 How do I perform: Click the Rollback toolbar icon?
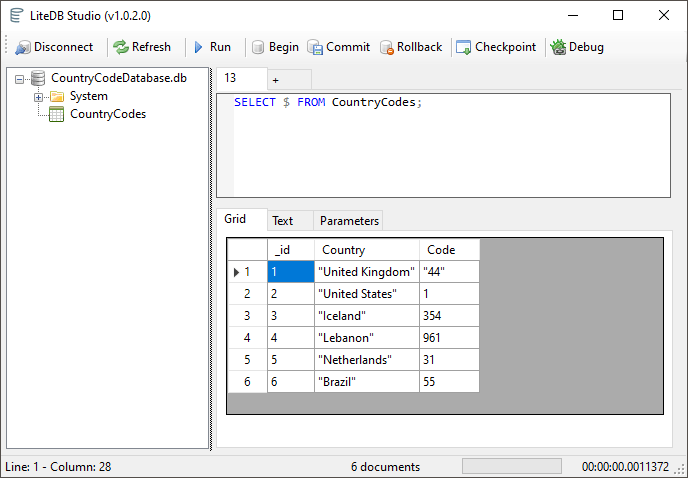(x=386, y=47)
